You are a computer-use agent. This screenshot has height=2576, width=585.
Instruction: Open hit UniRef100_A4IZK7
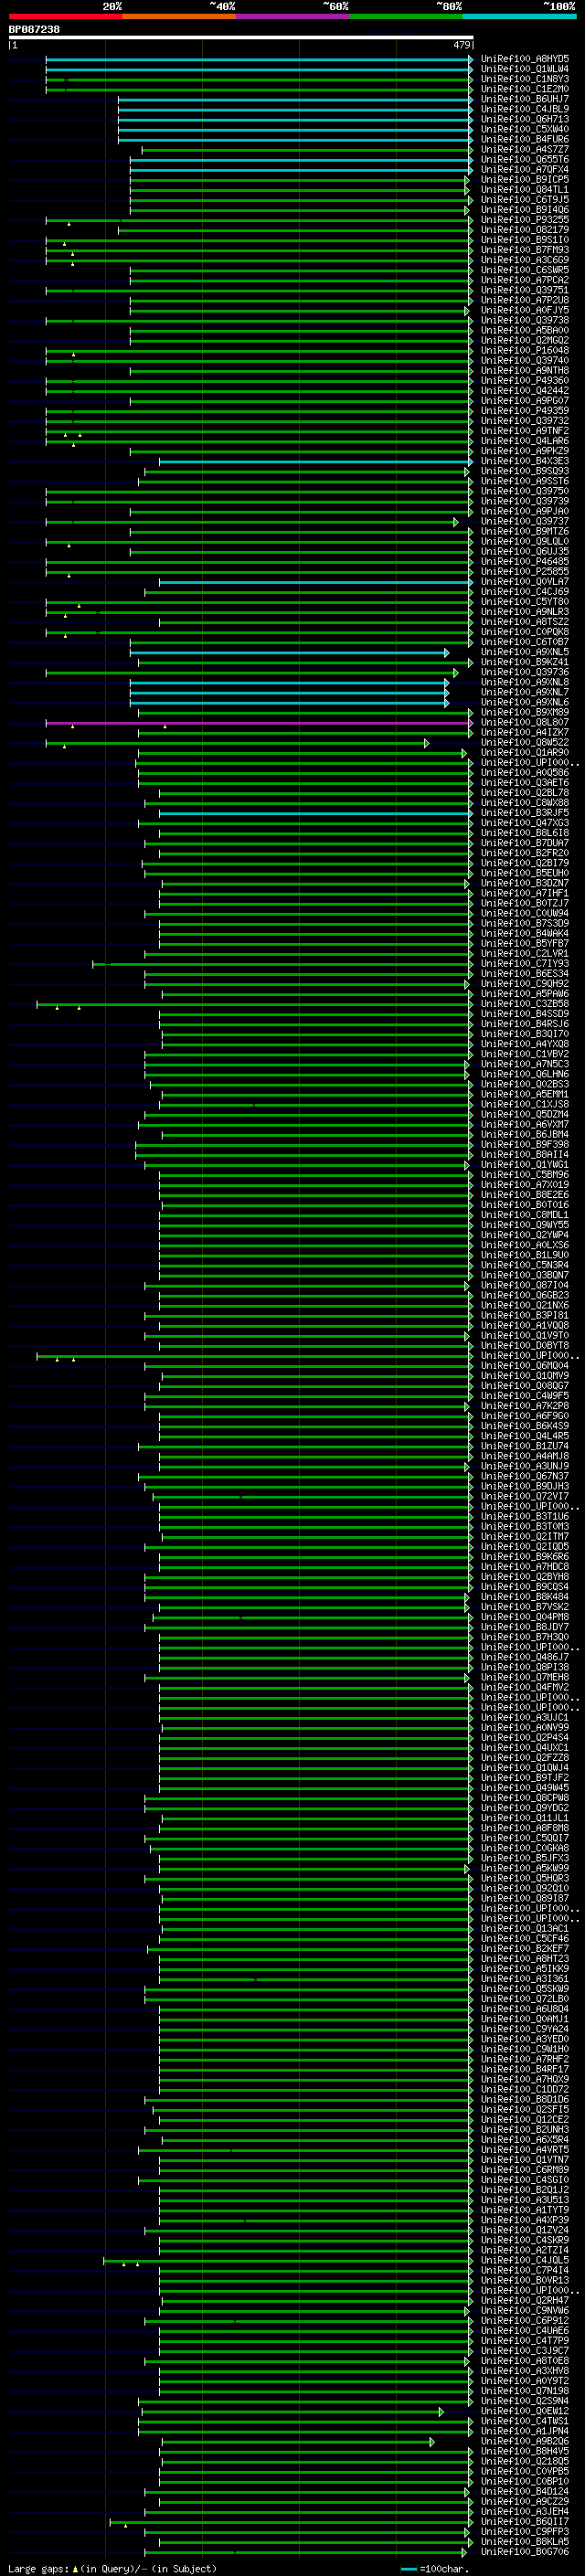525,732
